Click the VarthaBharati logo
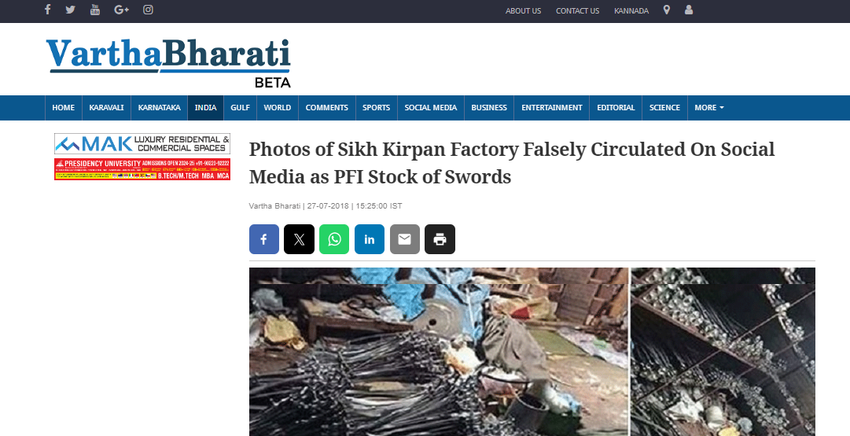The image size is (850, 436). (x=169, y=62)
